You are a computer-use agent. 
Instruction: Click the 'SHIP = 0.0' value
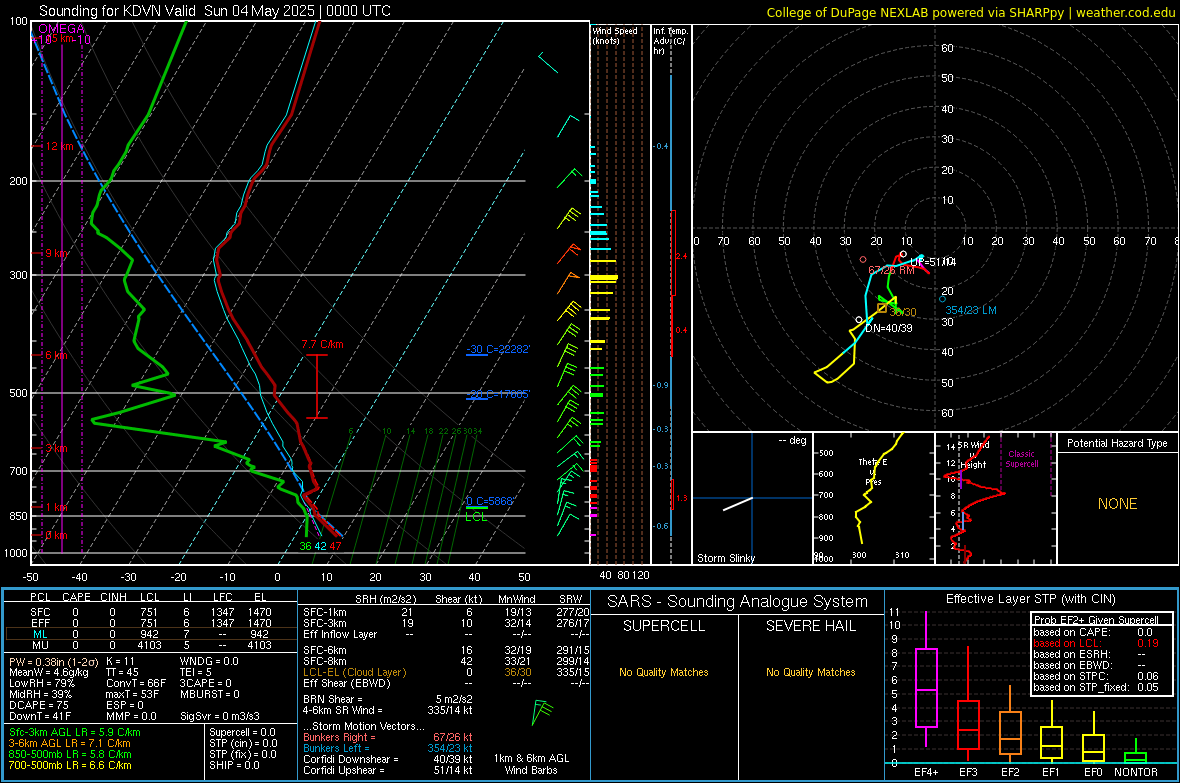click(x=234, y=765)
